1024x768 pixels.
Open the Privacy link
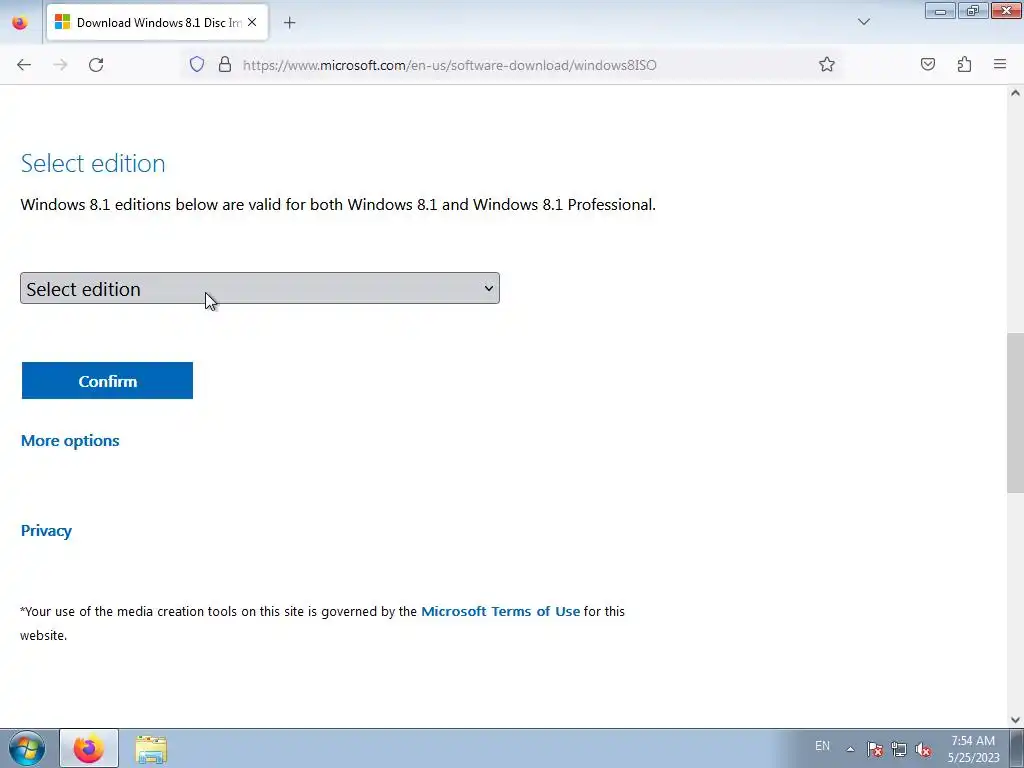[46, 530]
